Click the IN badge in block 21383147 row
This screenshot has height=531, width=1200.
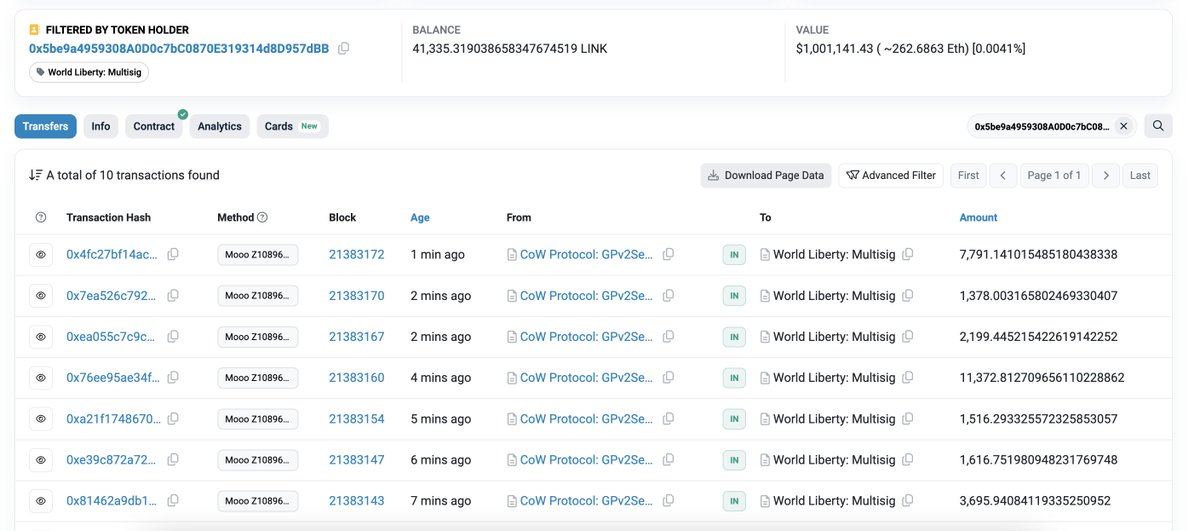[734, 460]
